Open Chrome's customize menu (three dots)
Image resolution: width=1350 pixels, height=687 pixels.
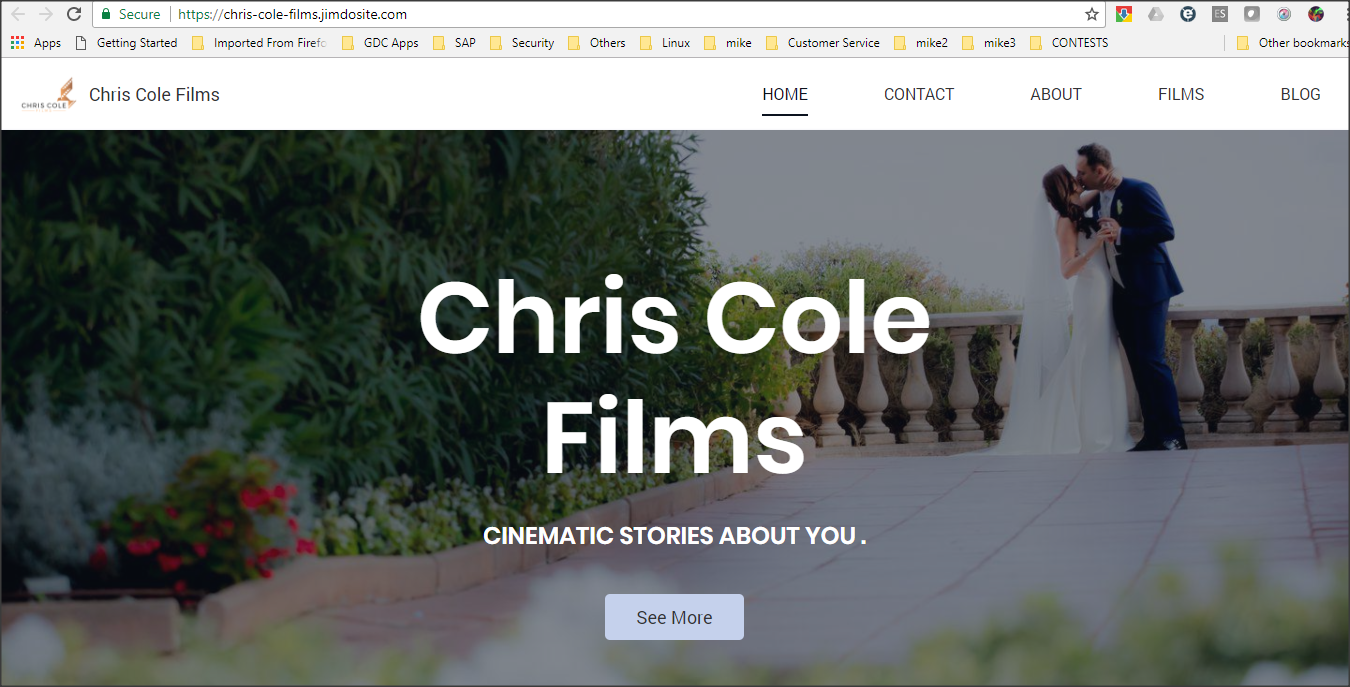coord(1345,14)
